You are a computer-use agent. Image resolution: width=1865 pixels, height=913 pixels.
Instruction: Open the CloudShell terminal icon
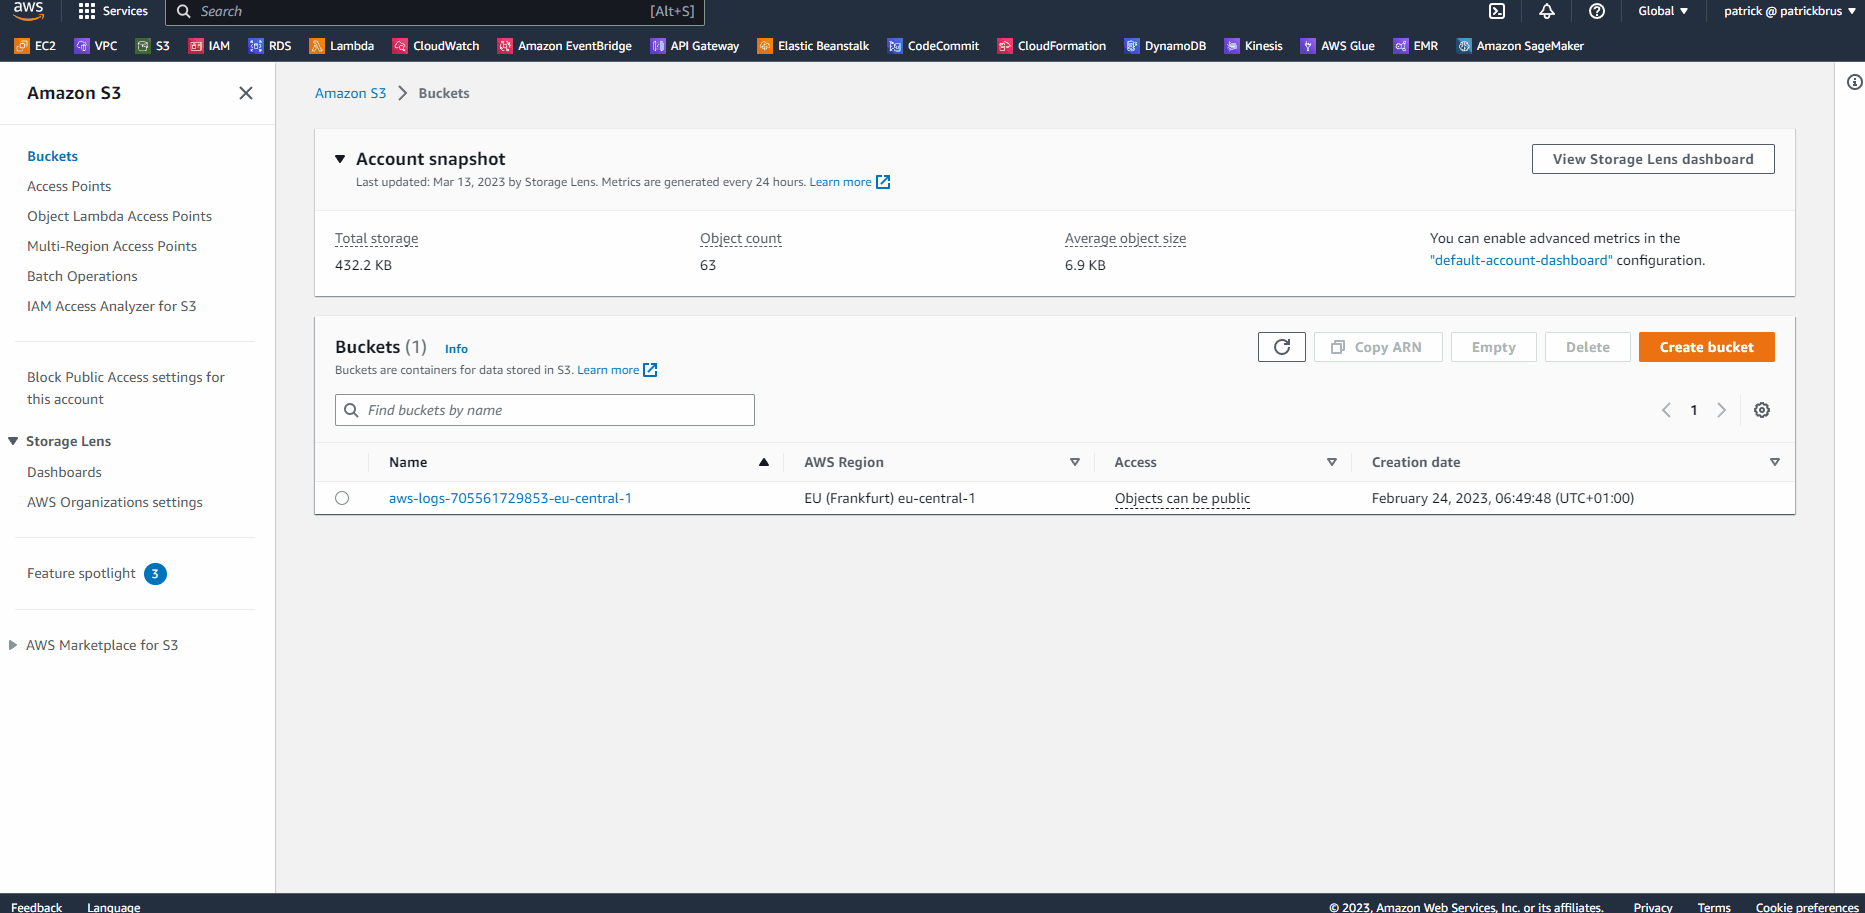(1497, 11)
